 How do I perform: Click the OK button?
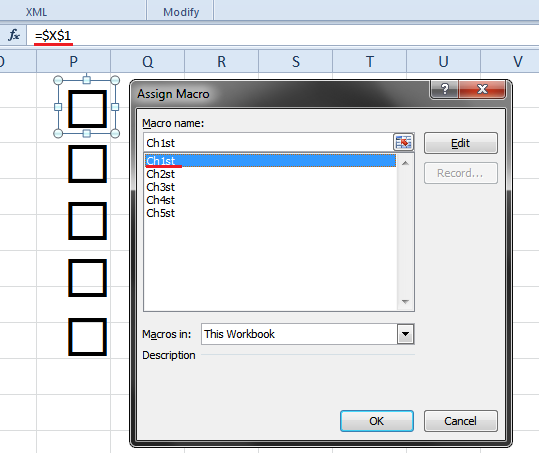point(376,421)
